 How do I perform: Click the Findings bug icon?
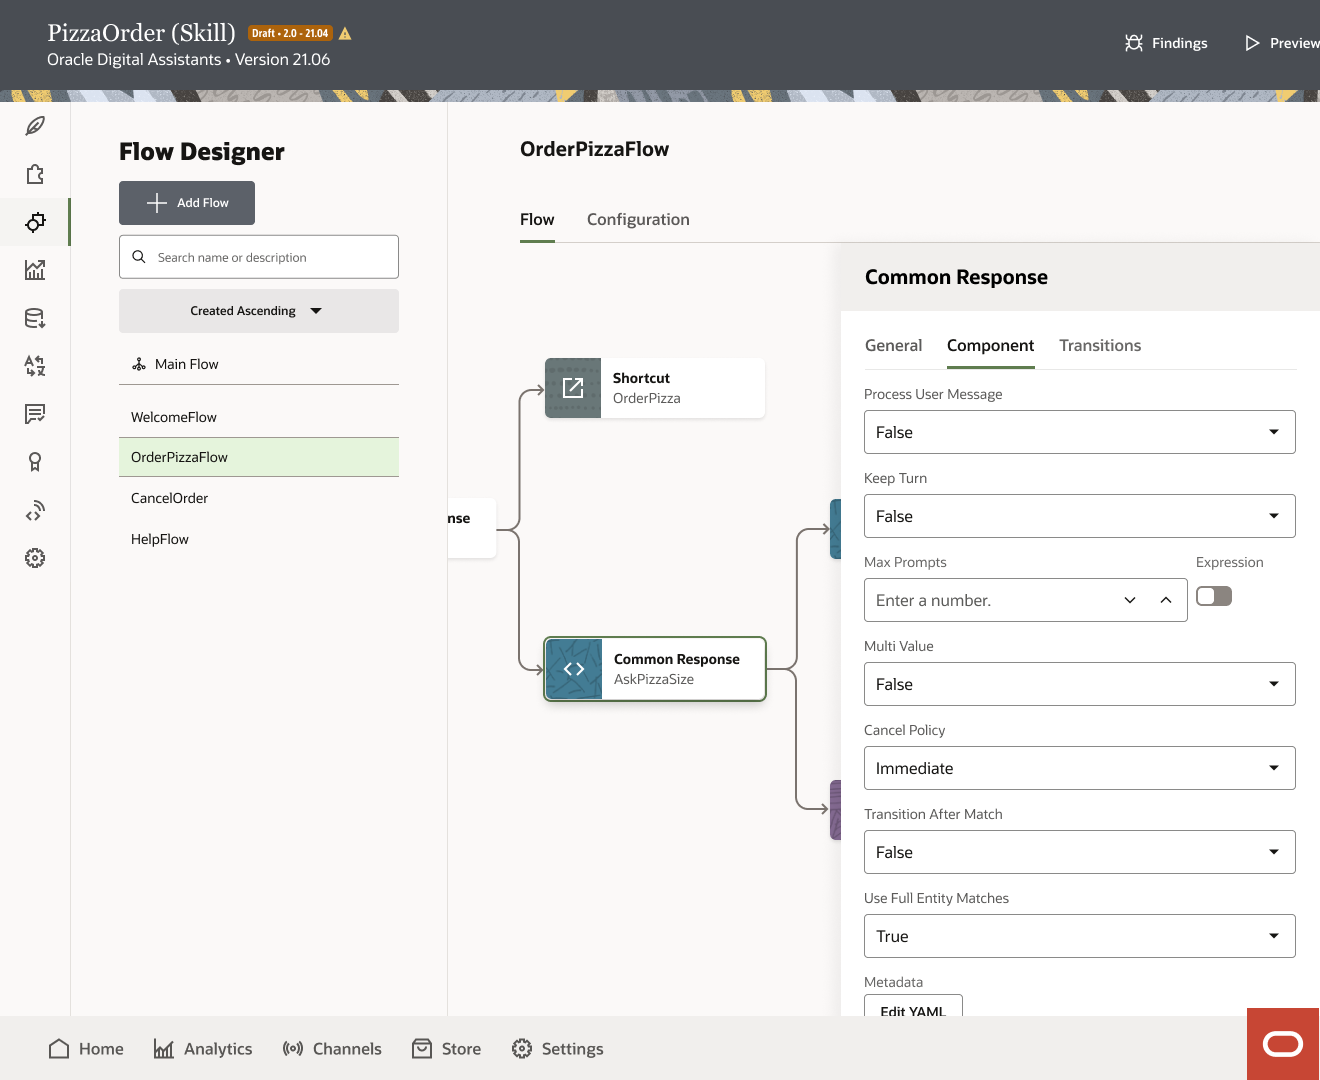[x=1134, y=43]
